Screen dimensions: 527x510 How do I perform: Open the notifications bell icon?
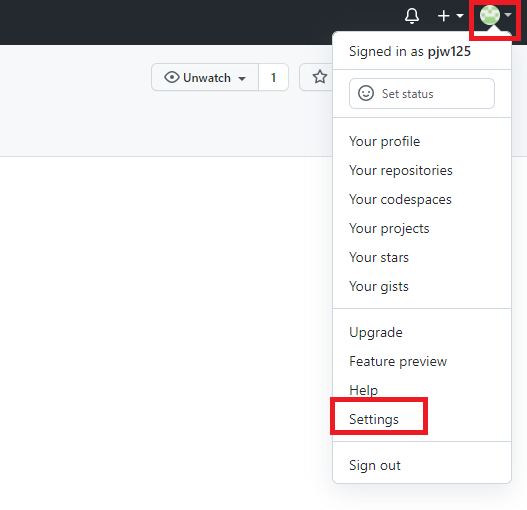coord(412,16)
